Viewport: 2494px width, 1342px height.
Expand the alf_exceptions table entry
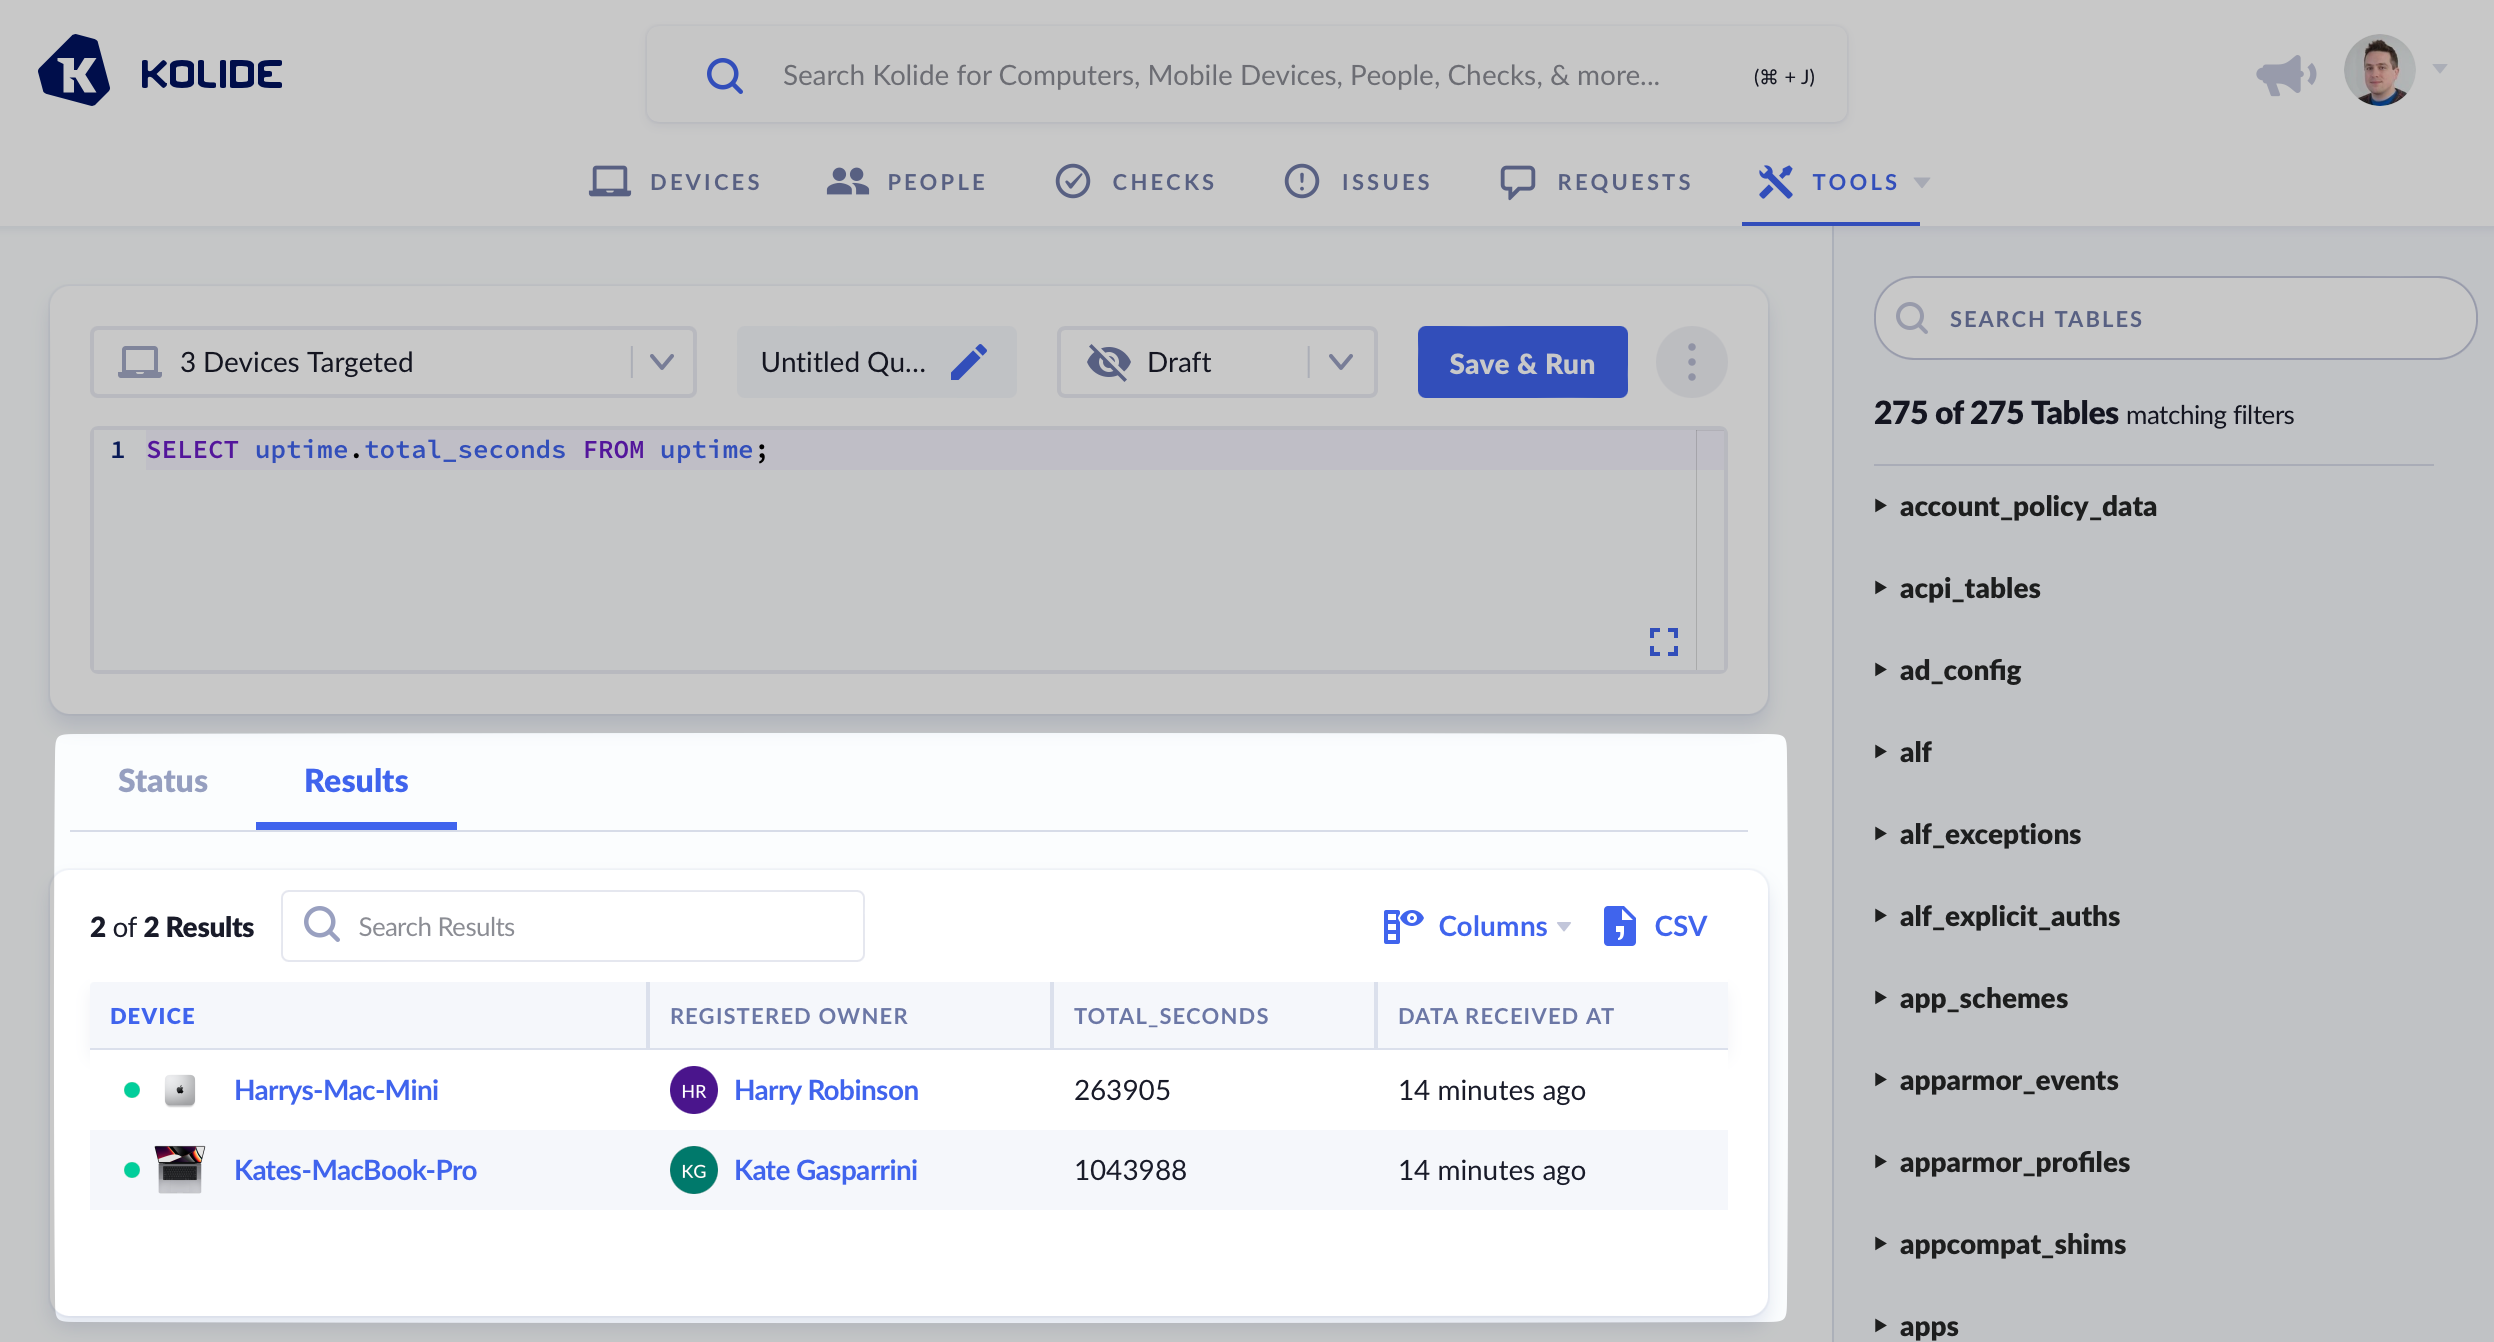[1989, 834]
